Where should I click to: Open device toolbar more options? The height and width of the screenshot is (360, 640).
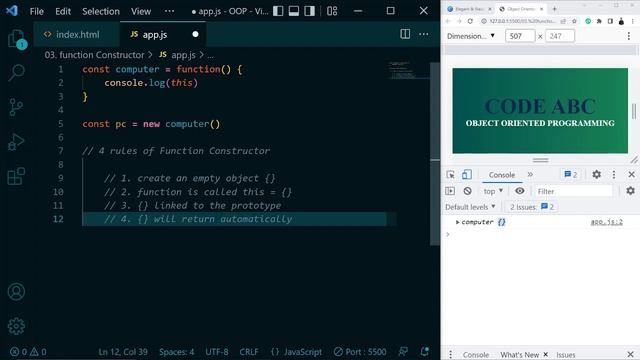tap(629, 36)
